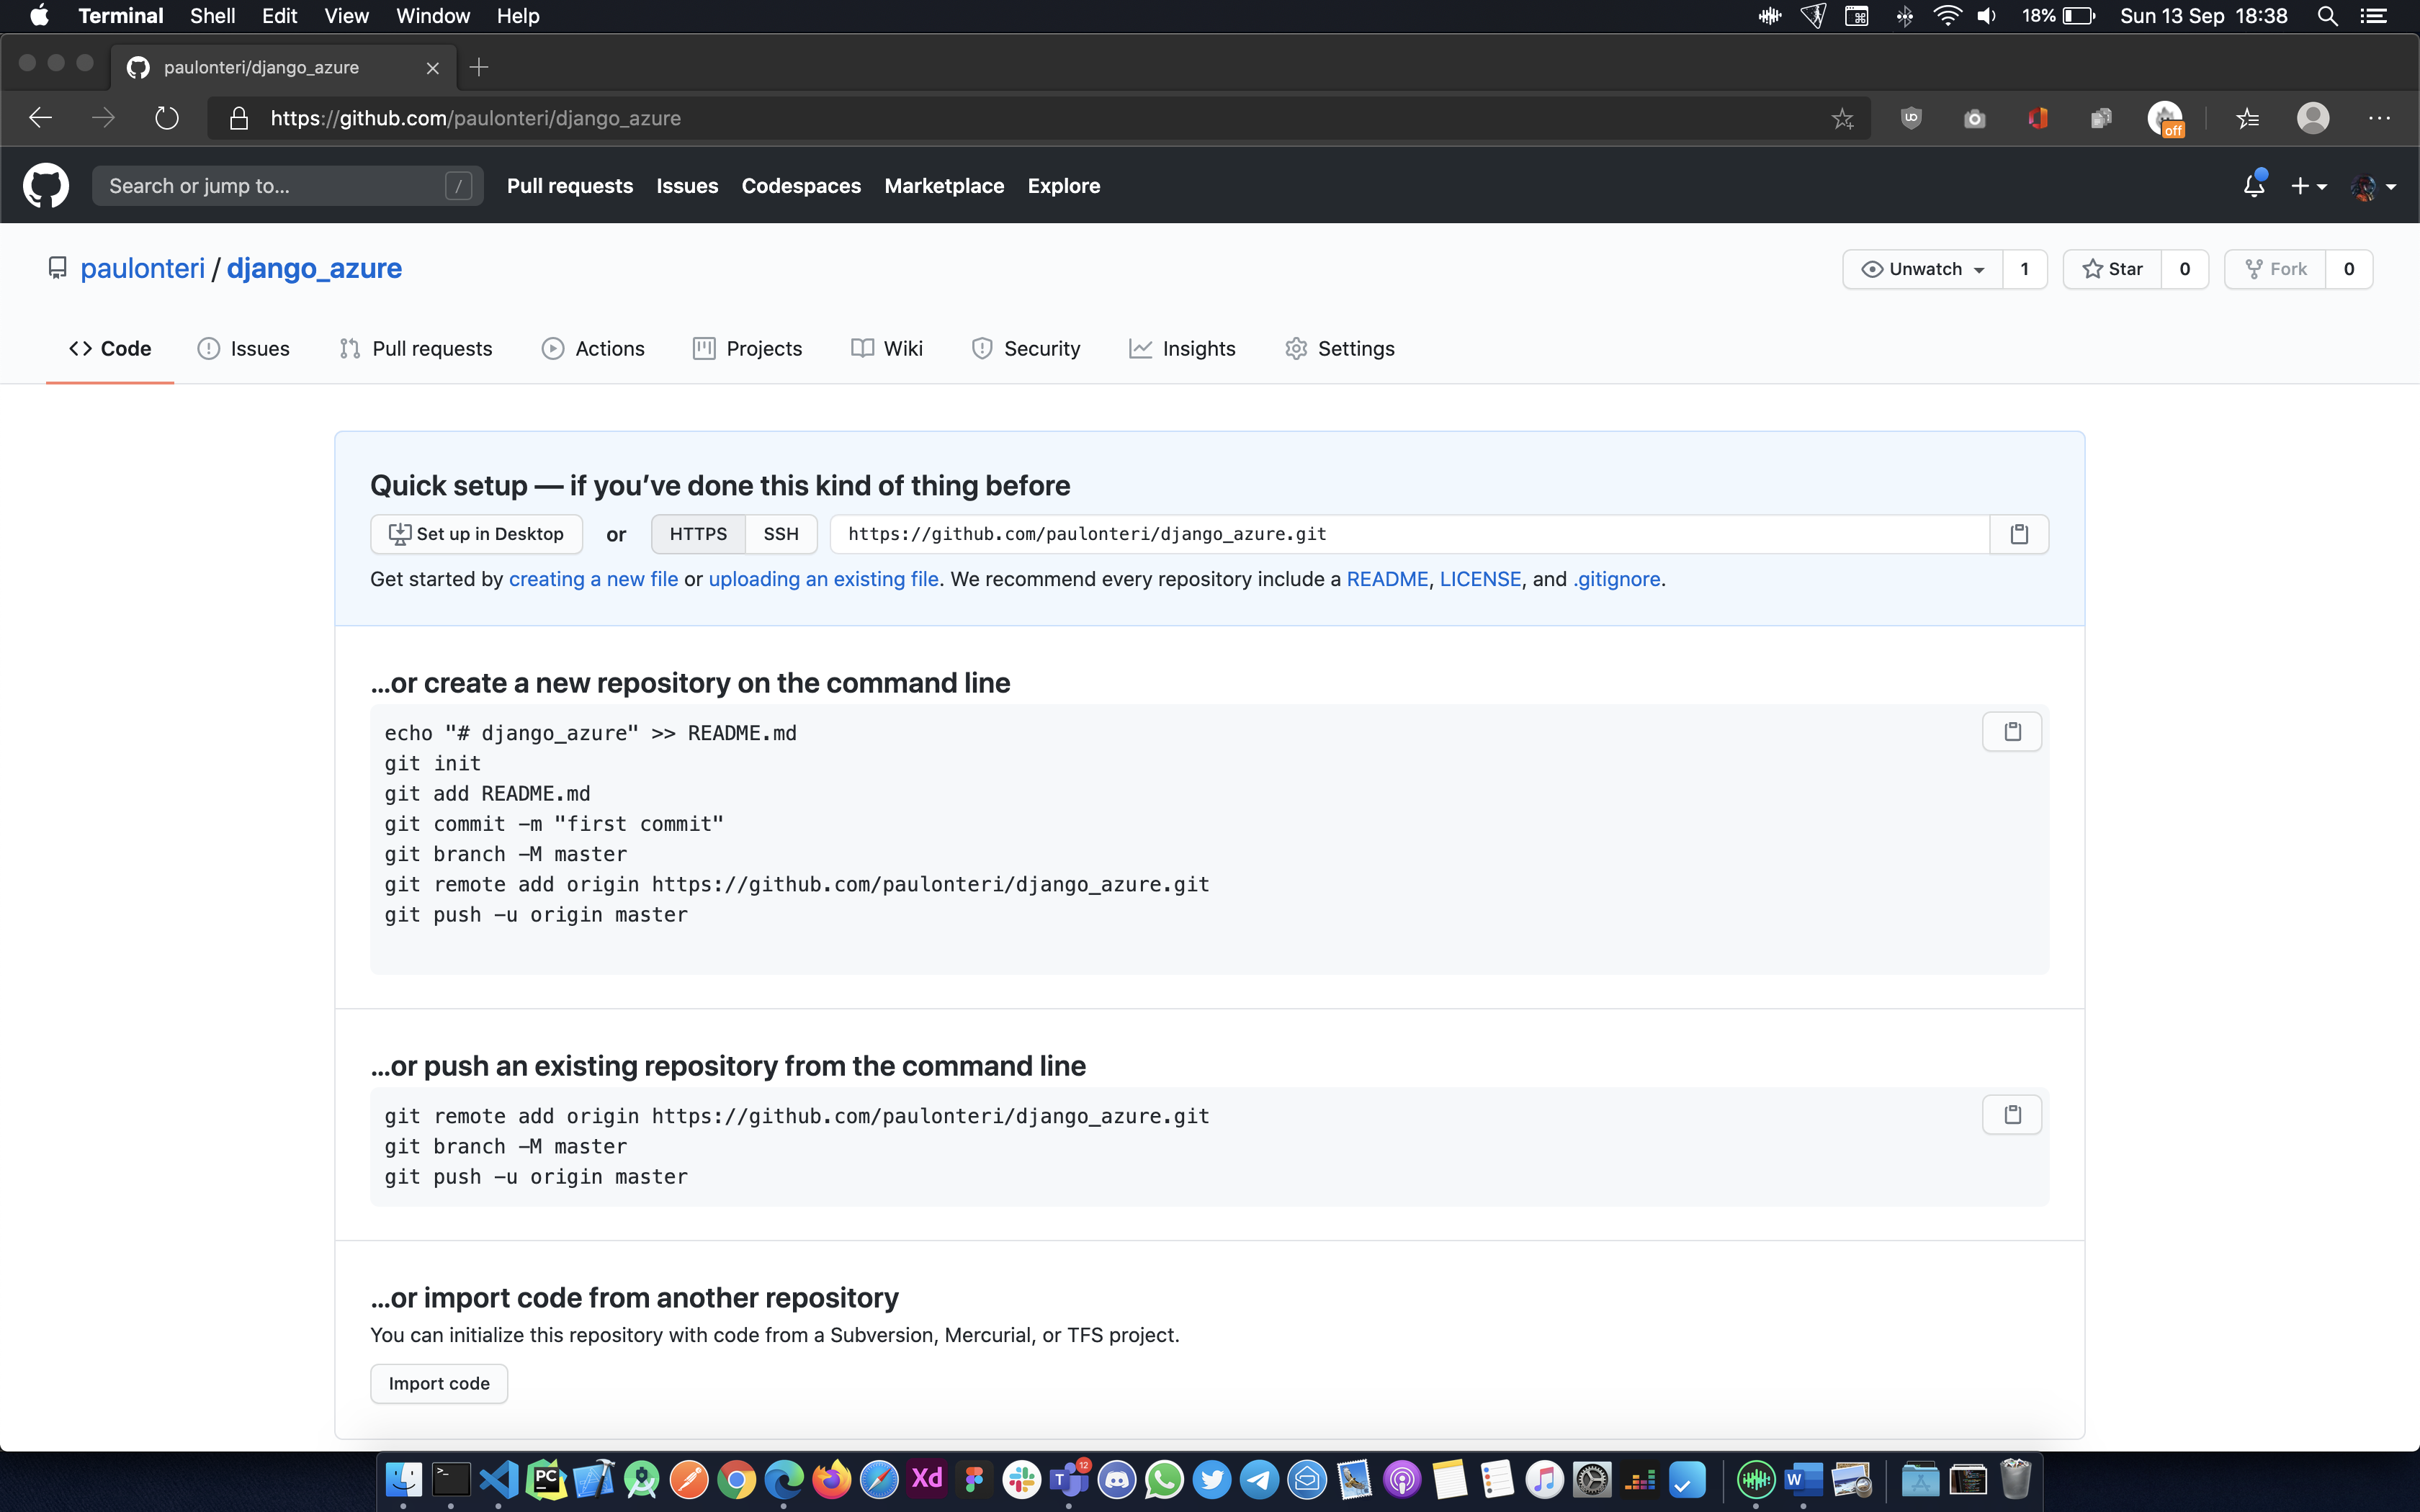Copy the create new repository commands
The height and width of the screenshot is (1512, 2420).
(x=2011, y=732)
